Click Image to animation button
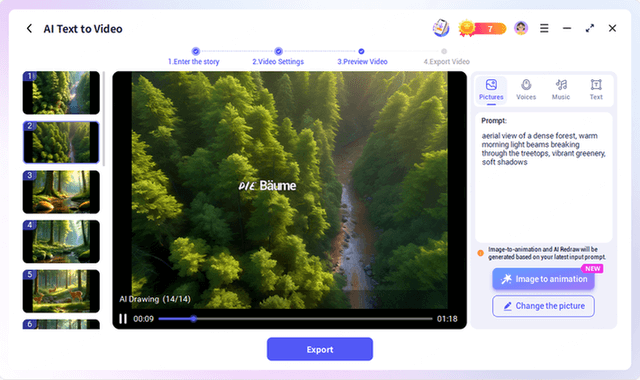 coord(543,279)
